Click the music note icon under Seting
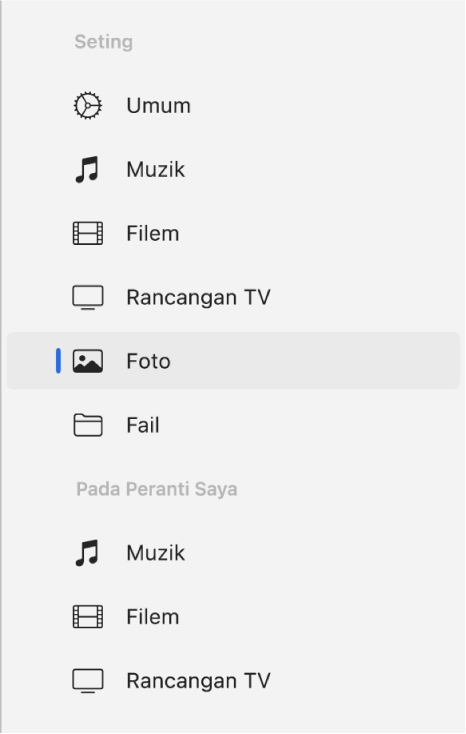This screenshot has height=734, width=466. pyautogui.click(x=87, y=169)
